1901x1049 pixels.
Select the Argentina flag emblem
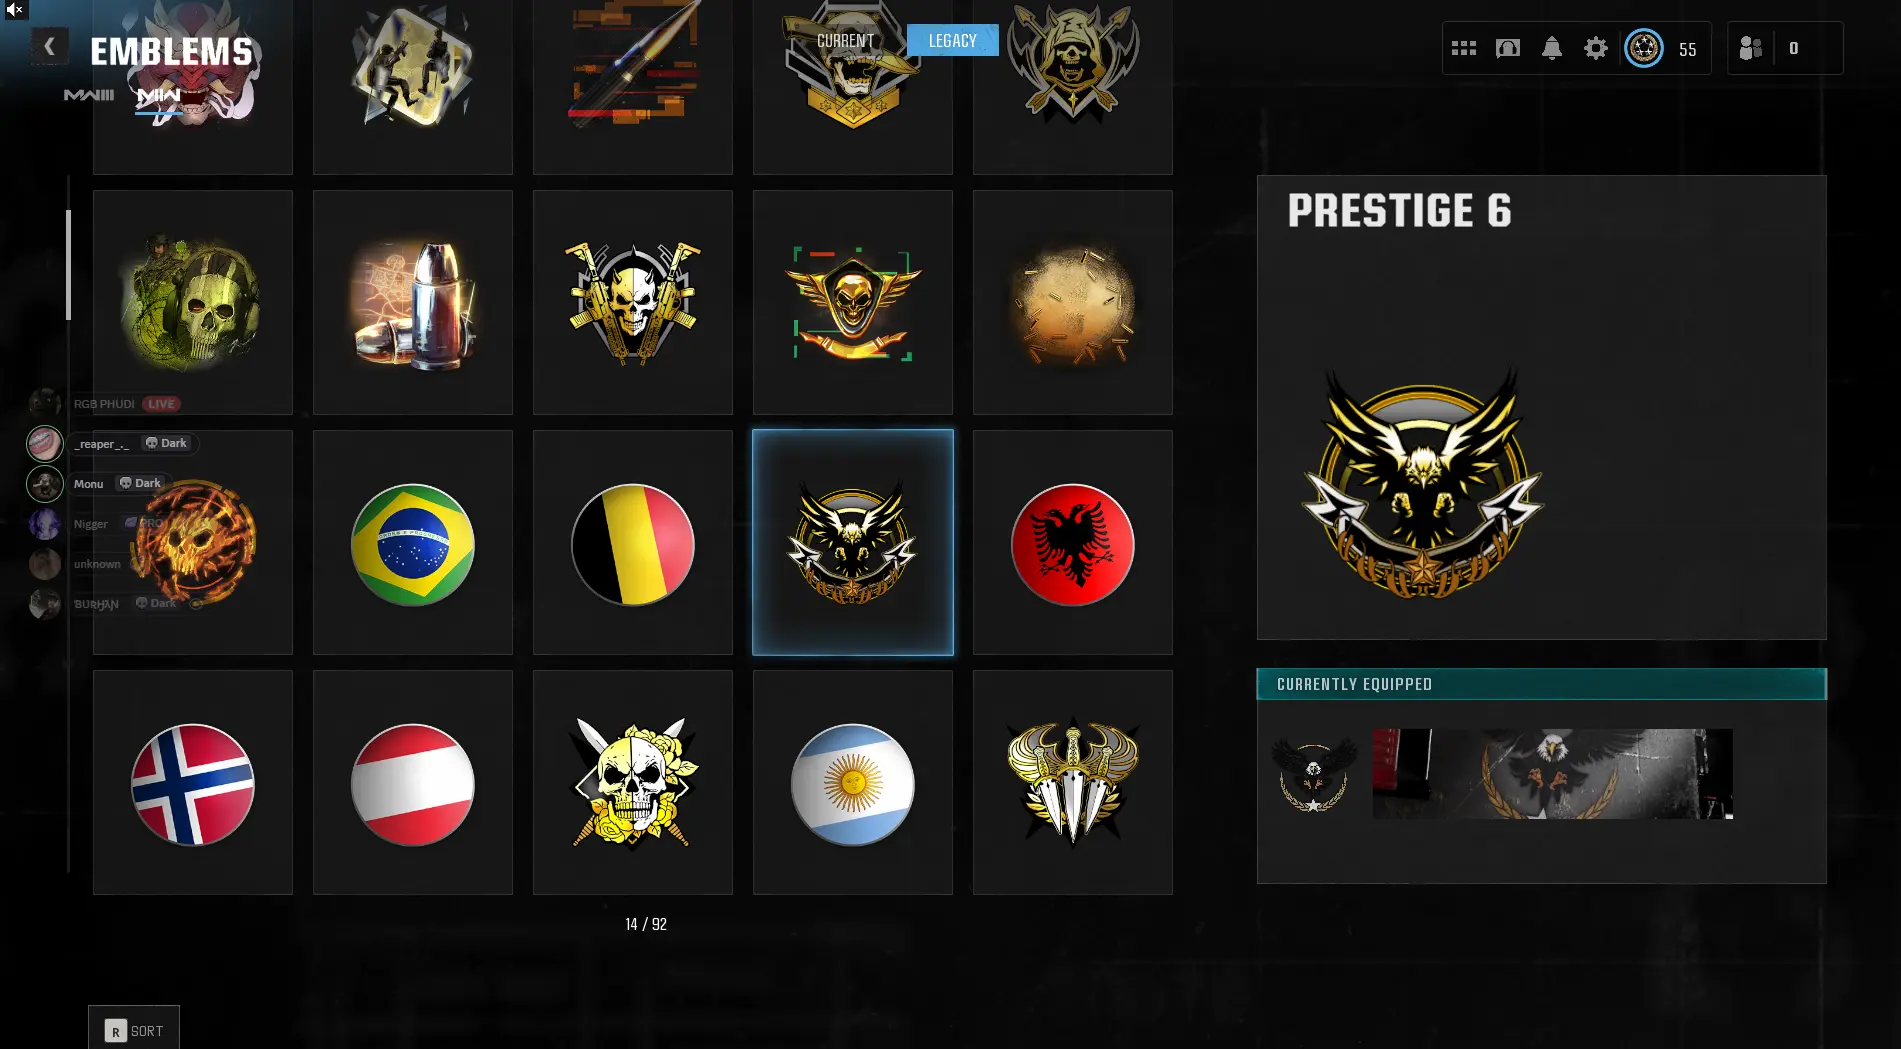point(853,783)
